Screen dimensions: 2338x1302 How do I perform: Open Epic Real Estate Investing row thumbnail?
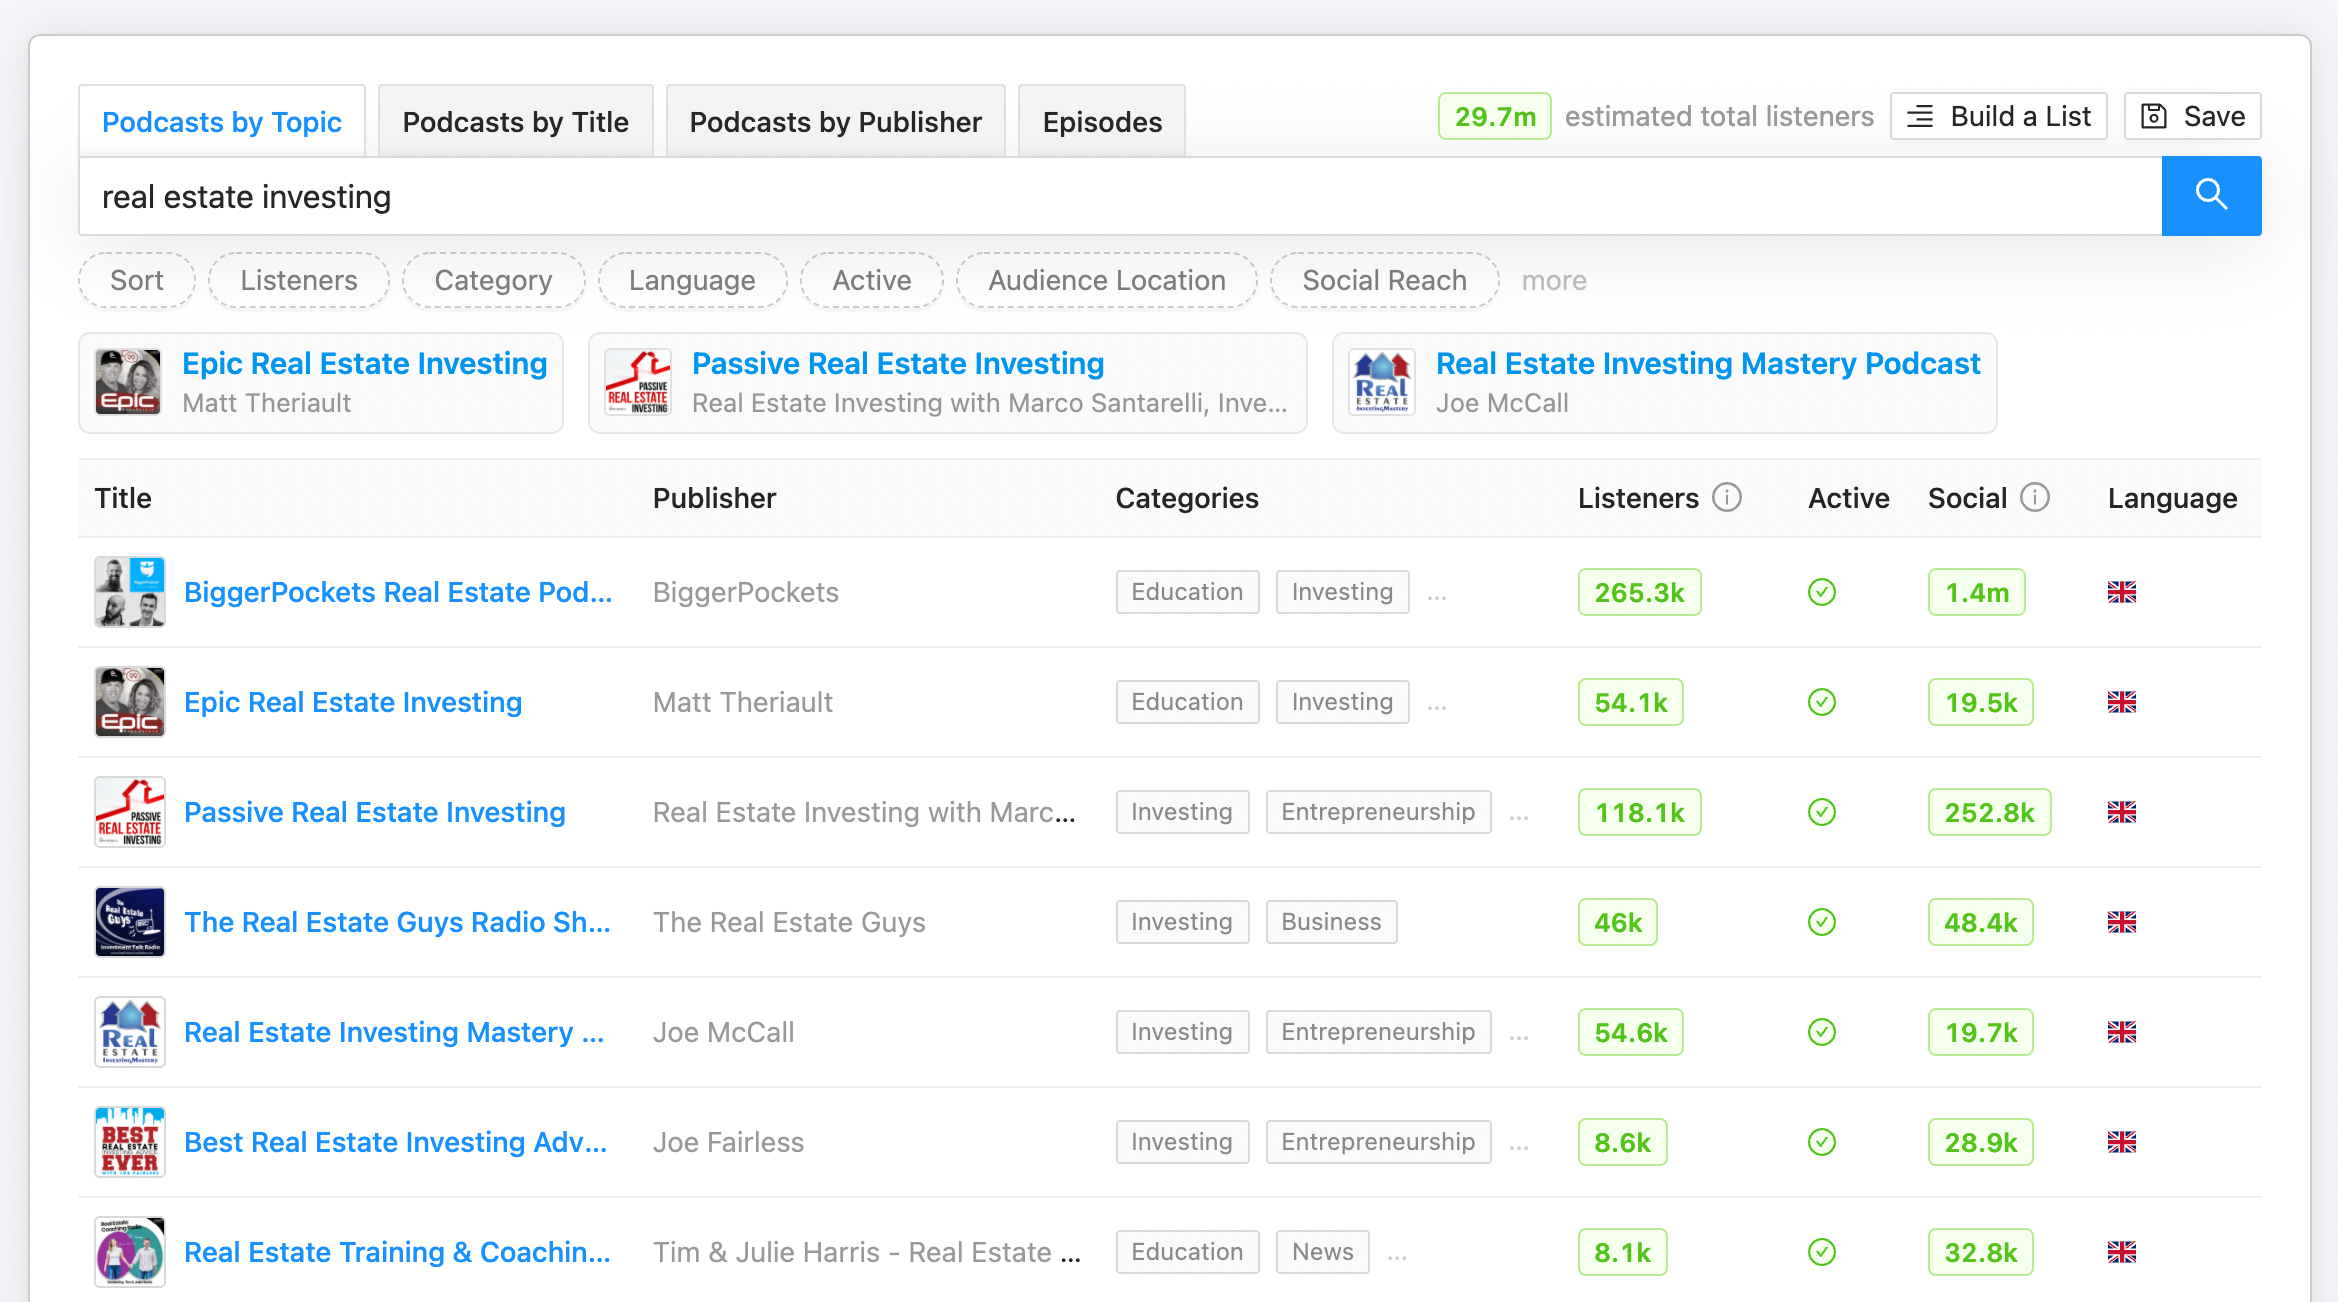129,702
